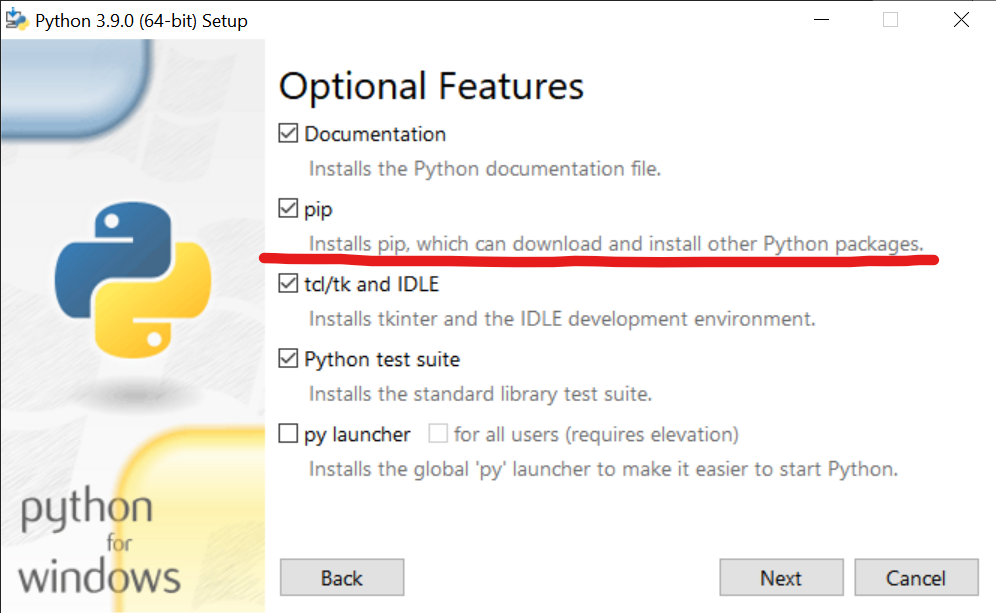Uncheck the Documentation checkbox
This screenshot has height=613, width=996.
288,133
